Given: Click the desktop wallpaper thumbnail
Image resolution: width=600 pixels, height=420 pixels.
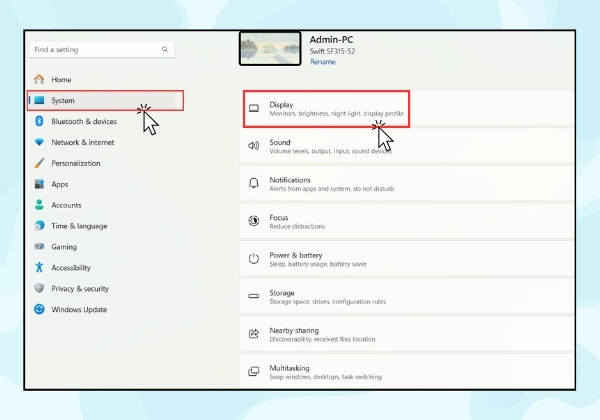Looking at the screenshot, I should tap(270, 49).
